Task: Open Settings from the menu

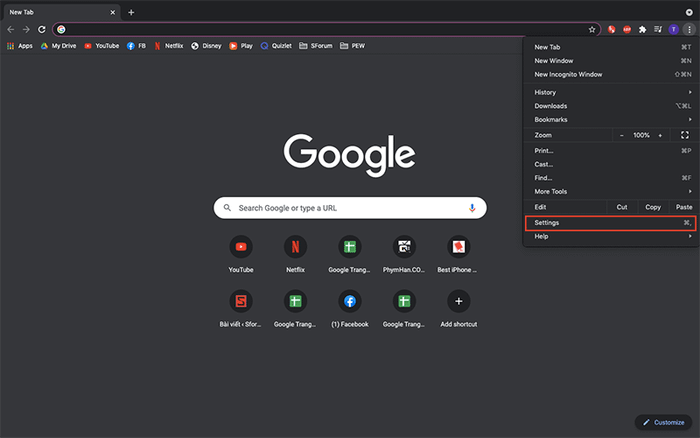Action: coord(611,223)
